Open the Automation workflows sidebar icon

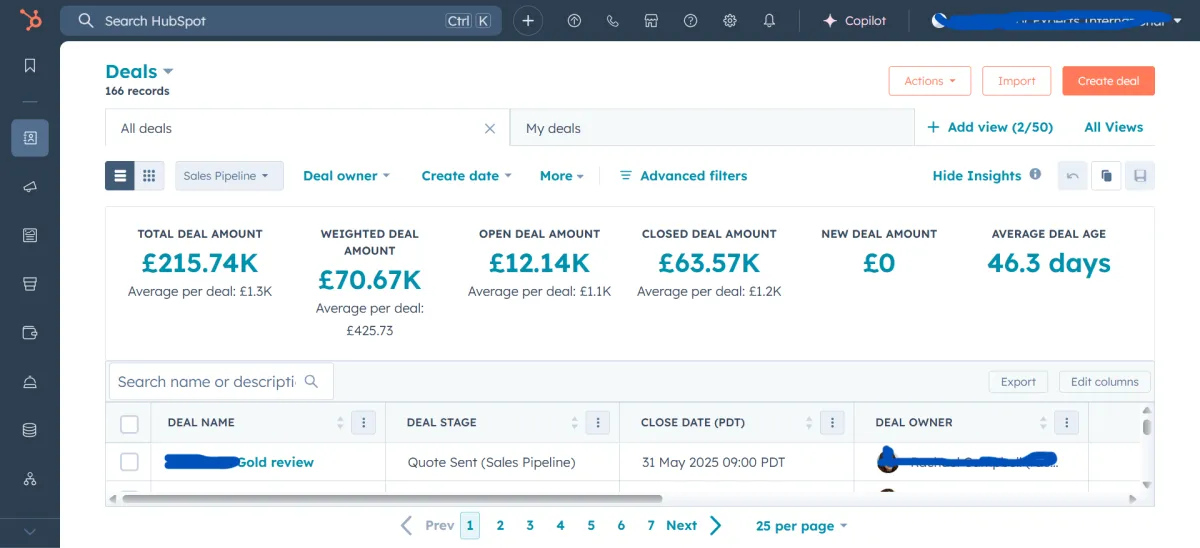(30, 479)
